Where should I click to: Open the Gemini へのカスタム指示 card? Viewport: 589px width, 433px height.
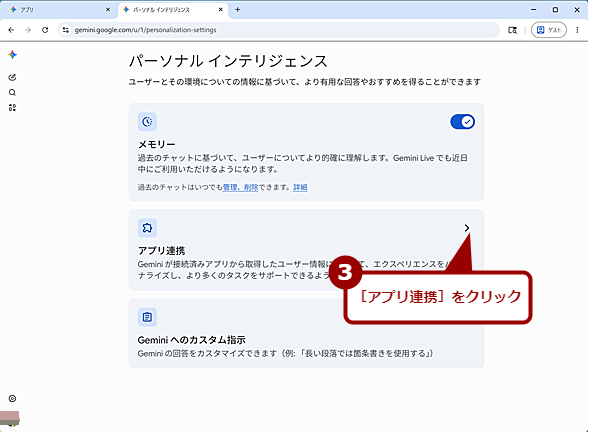[306, 333]
